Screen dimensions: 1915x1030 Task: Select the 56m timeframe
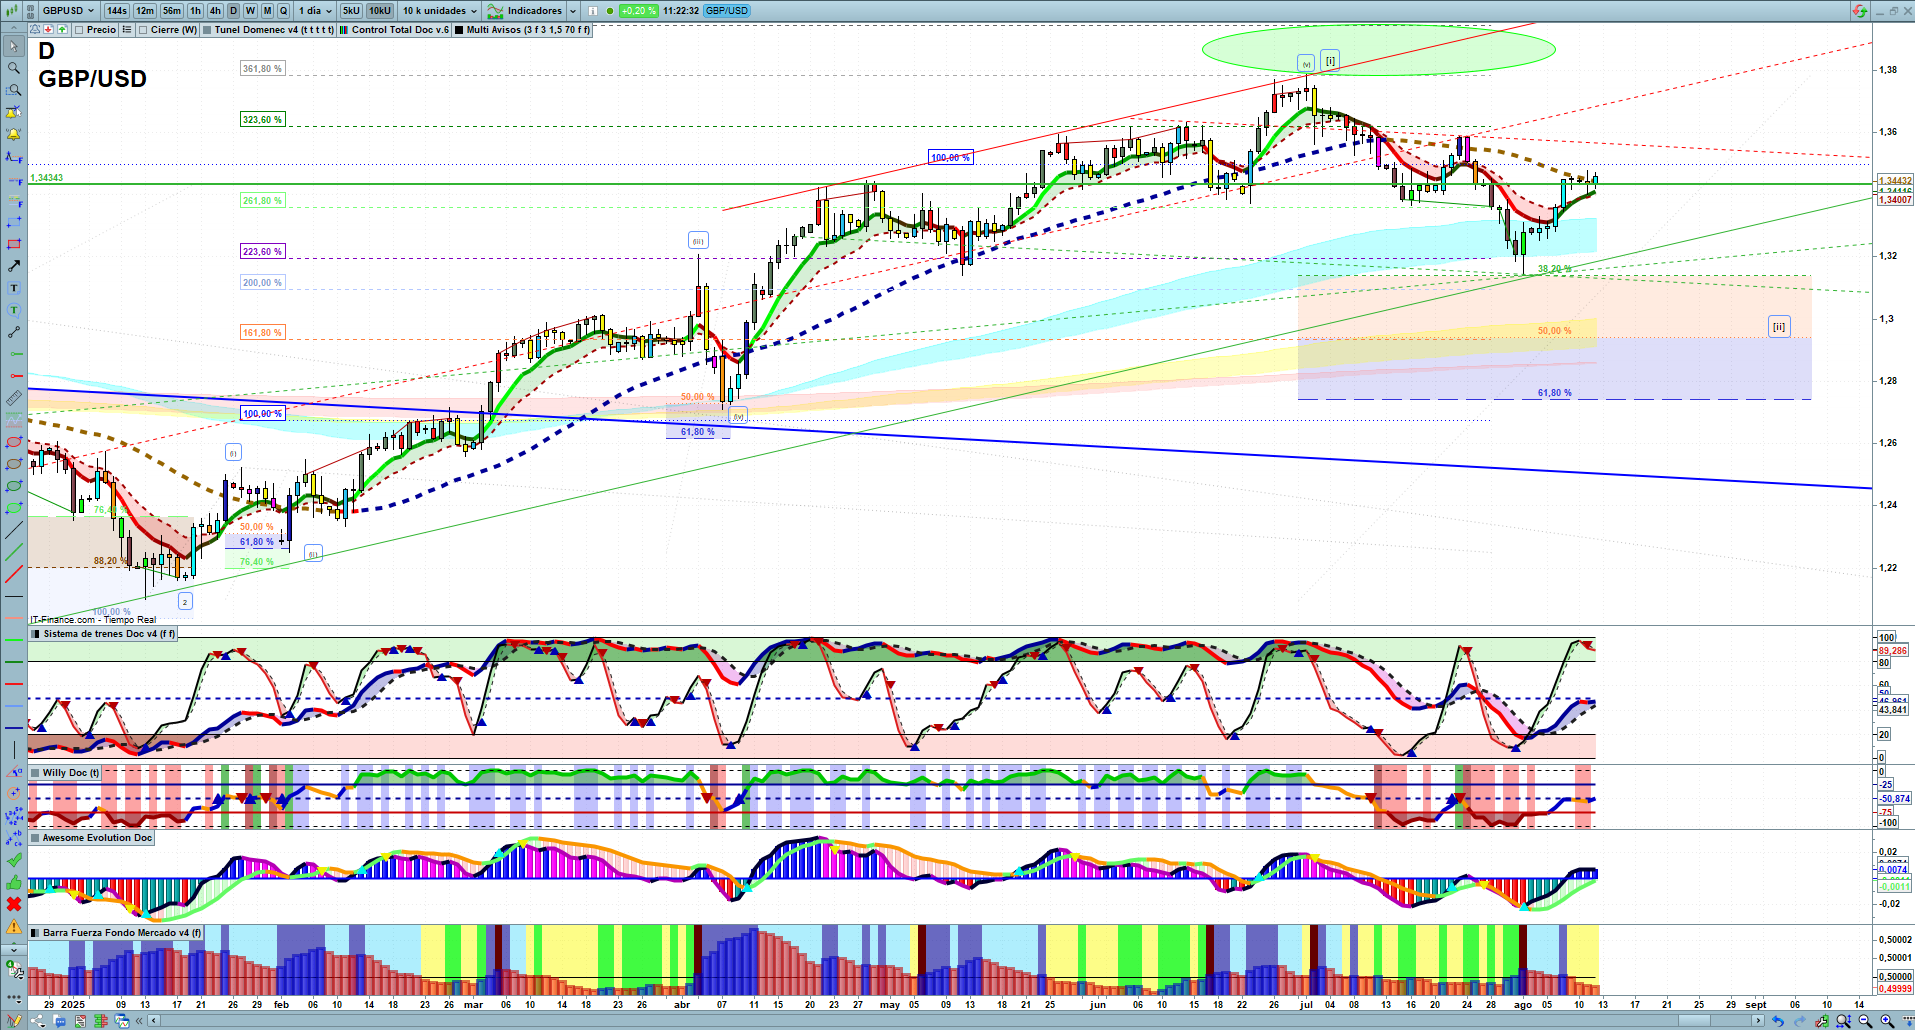pyautogui.click(x=172, y=11)
